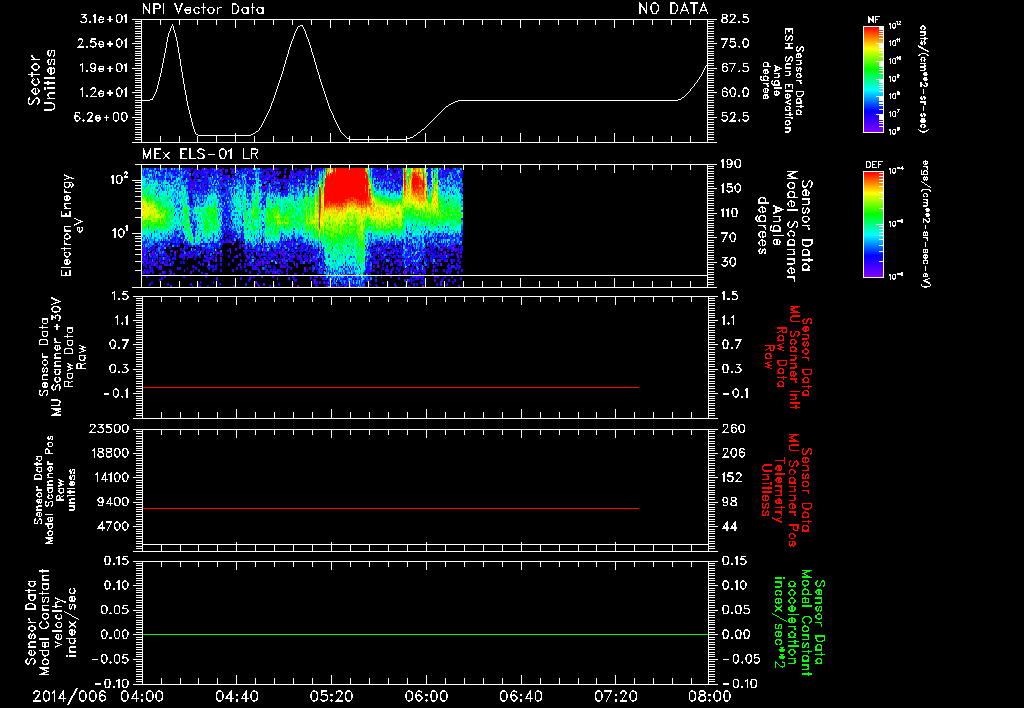Click the Sector Unitless axis label
This screenshot has width=1024, height=708.
click(x=42, y=80)
